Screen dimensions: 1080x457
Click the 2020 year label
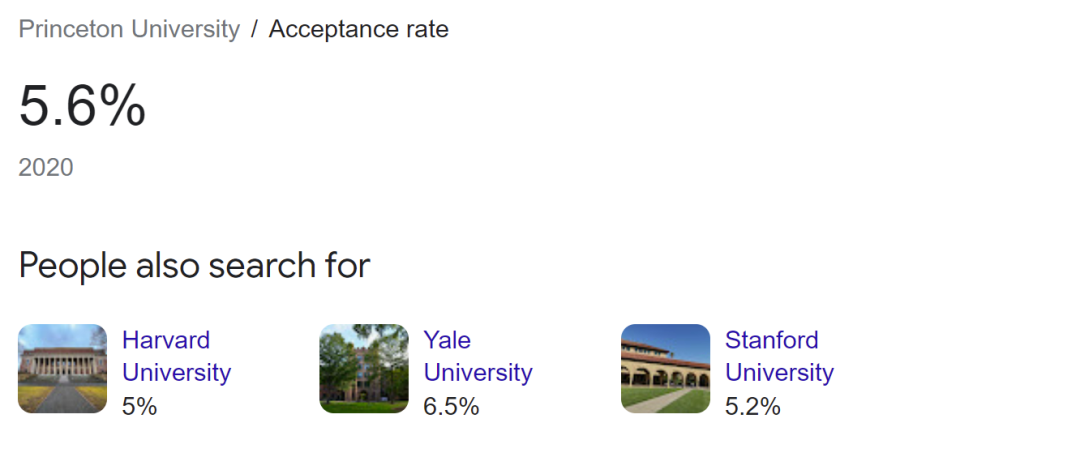(x=46, y=167)
